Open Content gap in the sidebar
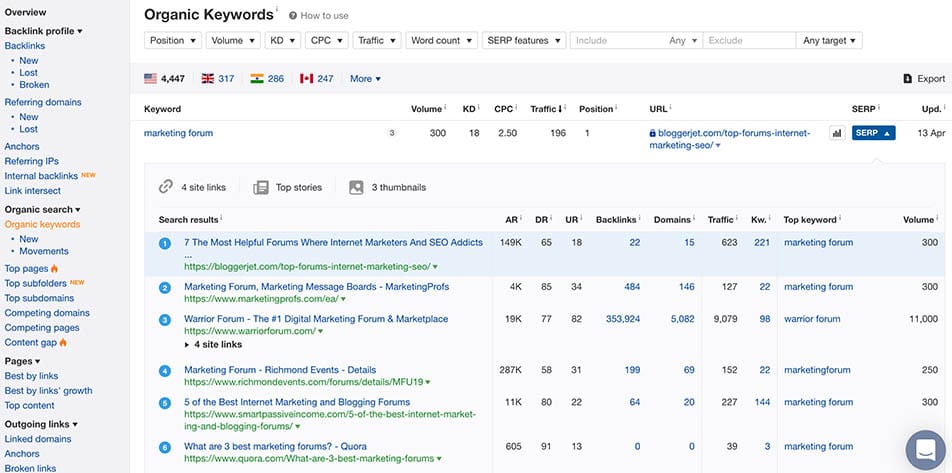This screenshot has width=952, height=473. 31,343
